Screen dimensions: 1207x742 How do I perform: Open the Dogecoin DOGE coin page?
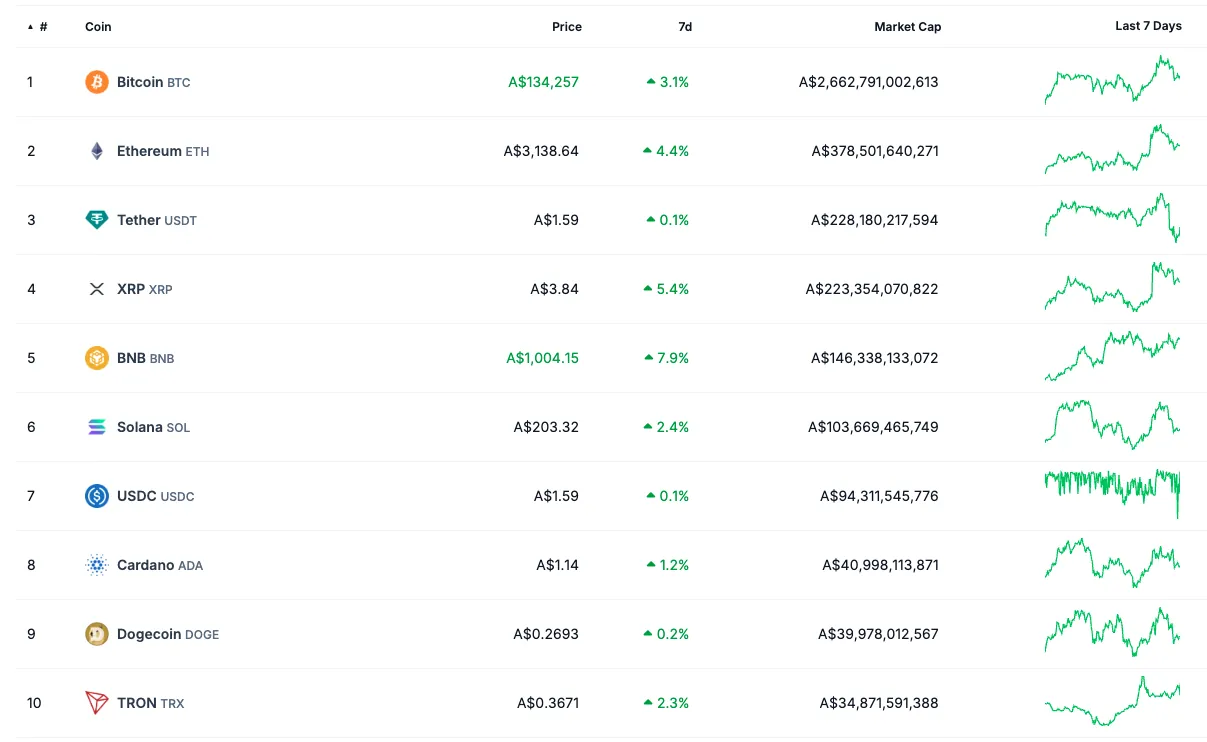168,634
